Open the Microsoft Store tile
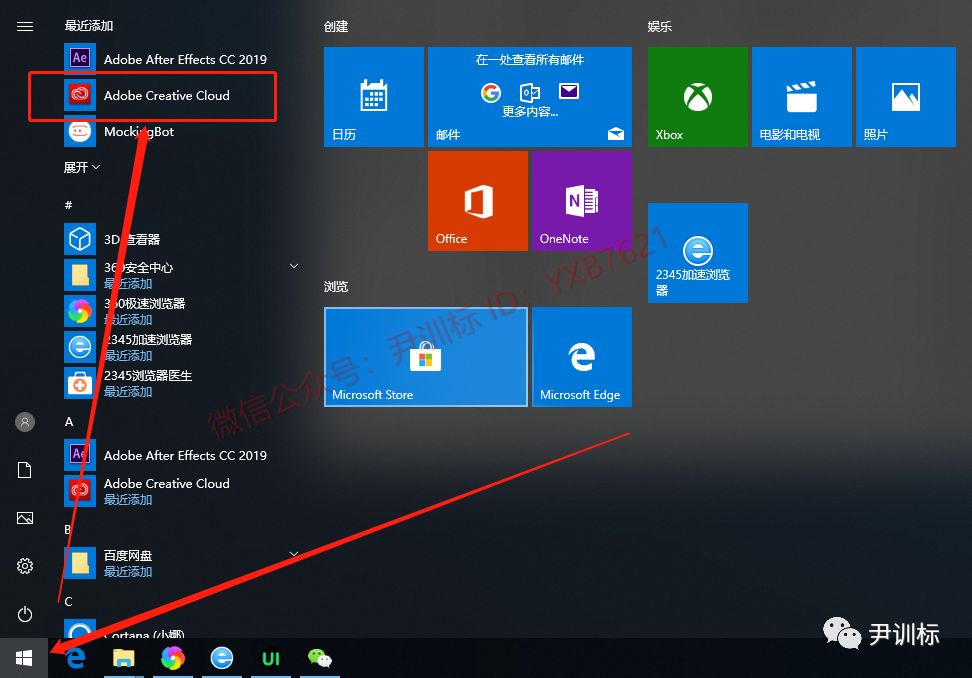The height and width of the screenshot is (678, 972). coord(426,357)
